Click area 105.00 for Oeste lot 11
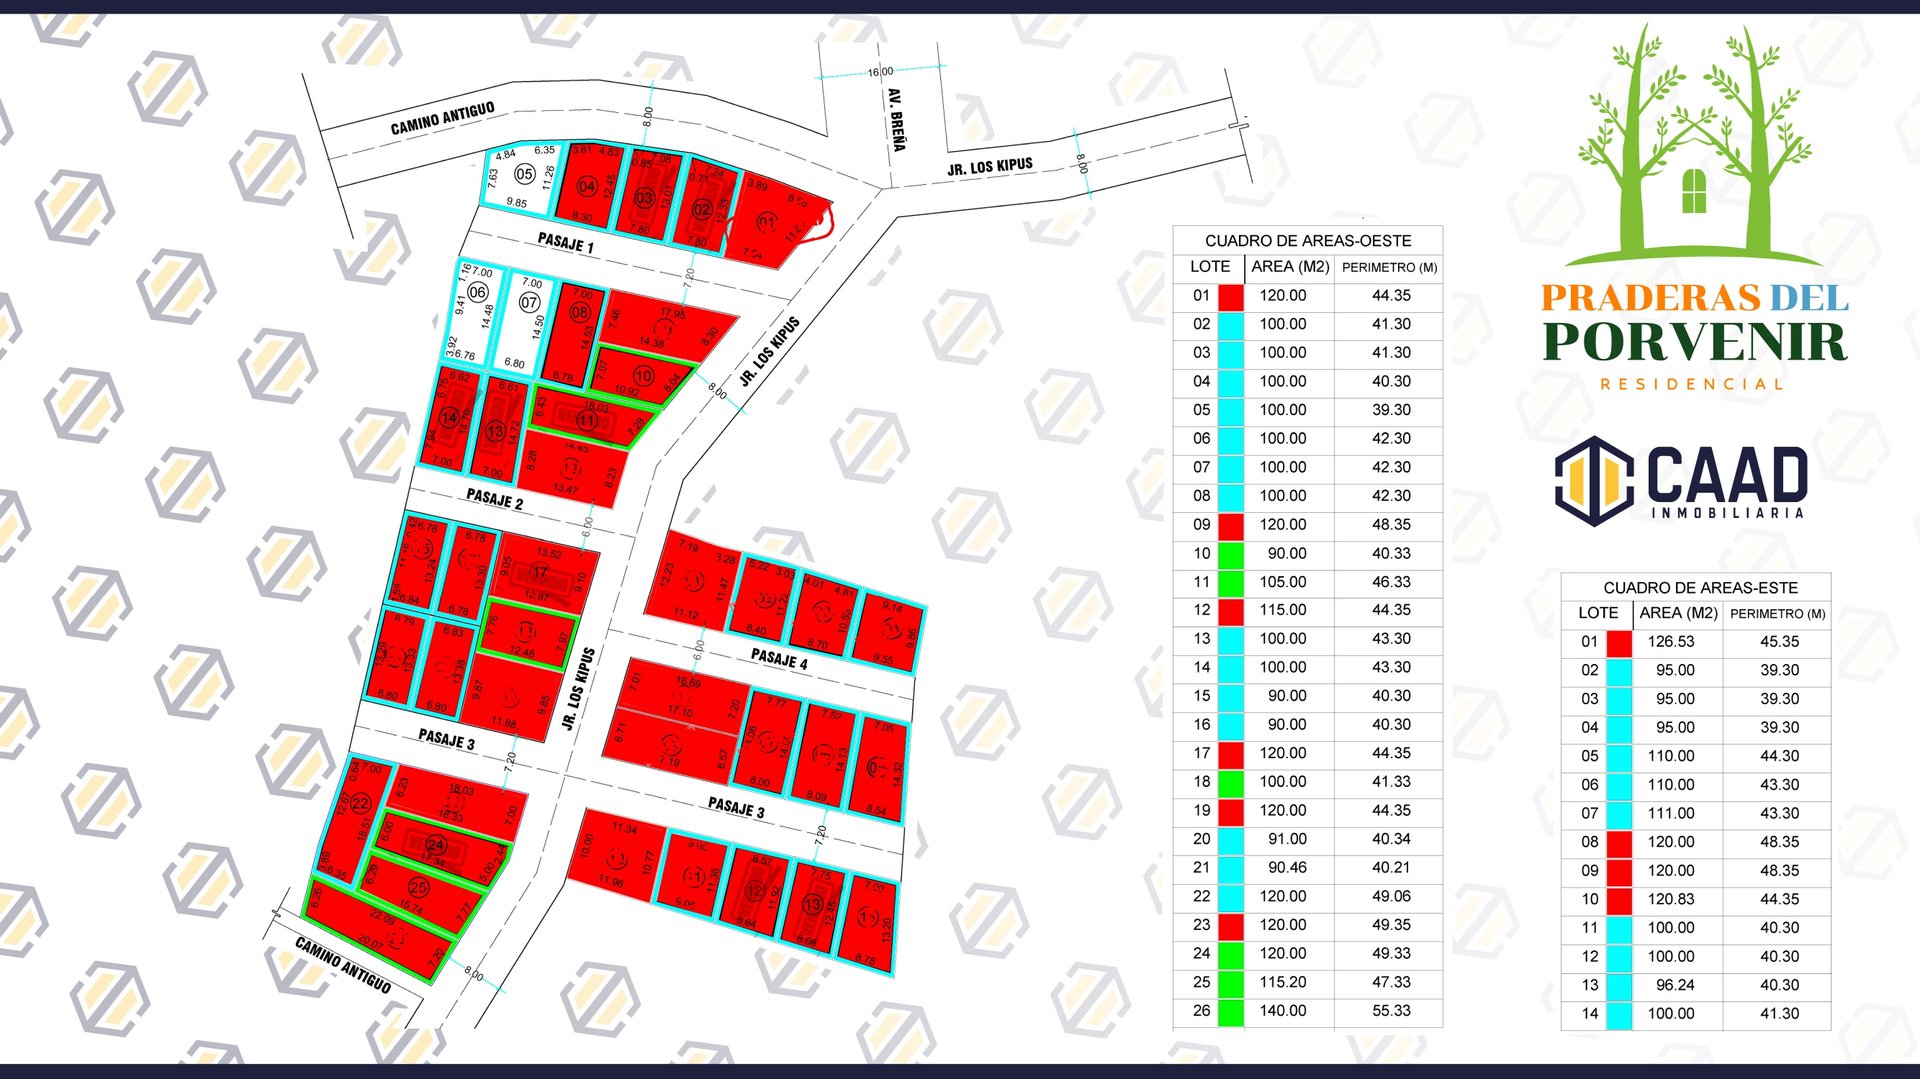Viewport: 1920px width, 1079px height. click(x=1283, y=582)
